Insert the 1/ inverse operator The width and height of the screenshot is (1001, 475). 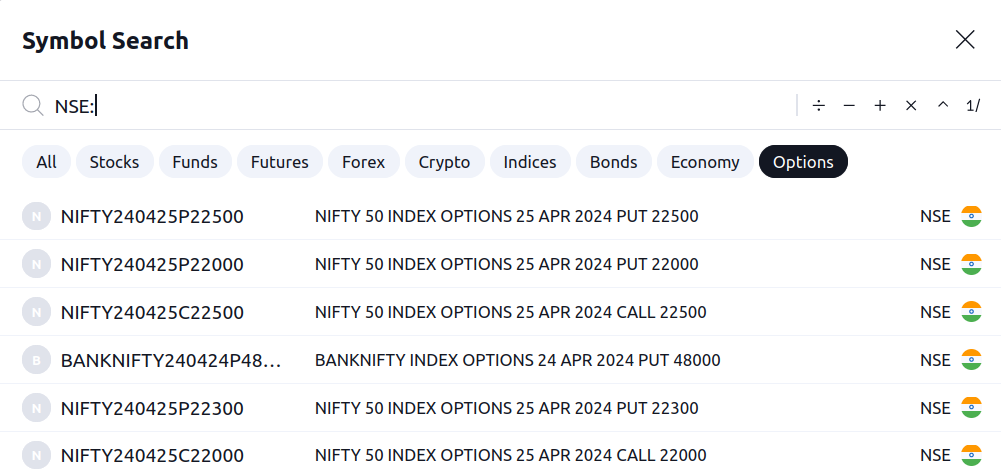973,105
